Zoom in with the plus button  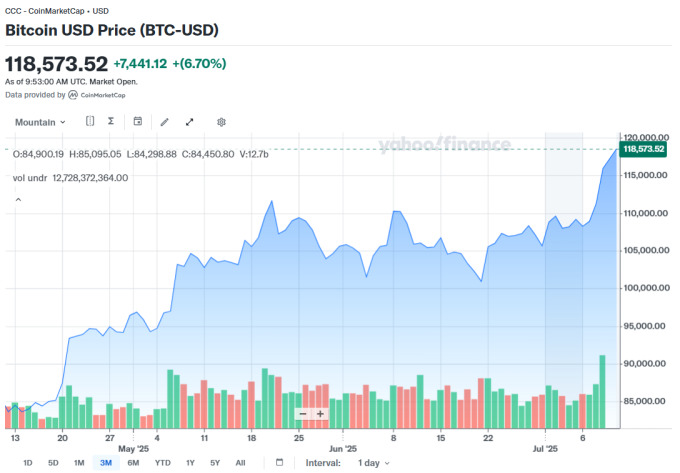point(320,414)
